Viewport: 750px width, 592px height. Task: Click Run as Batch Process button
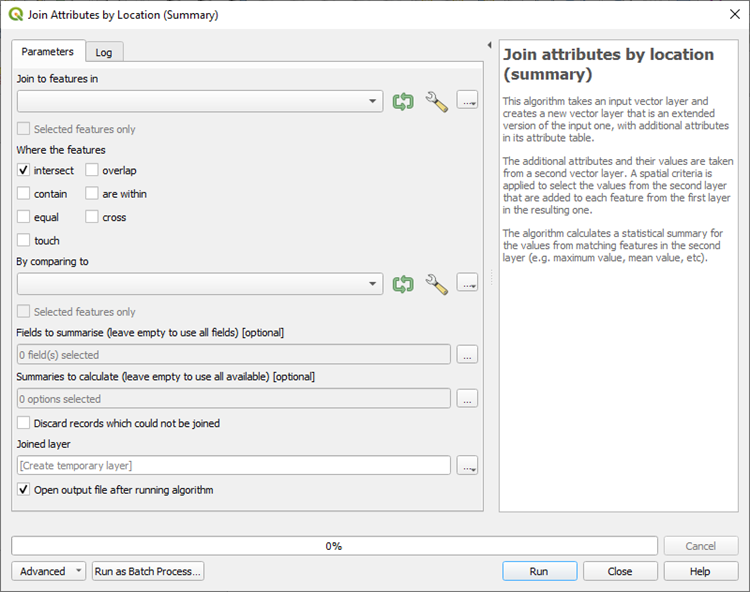point(148,572)
